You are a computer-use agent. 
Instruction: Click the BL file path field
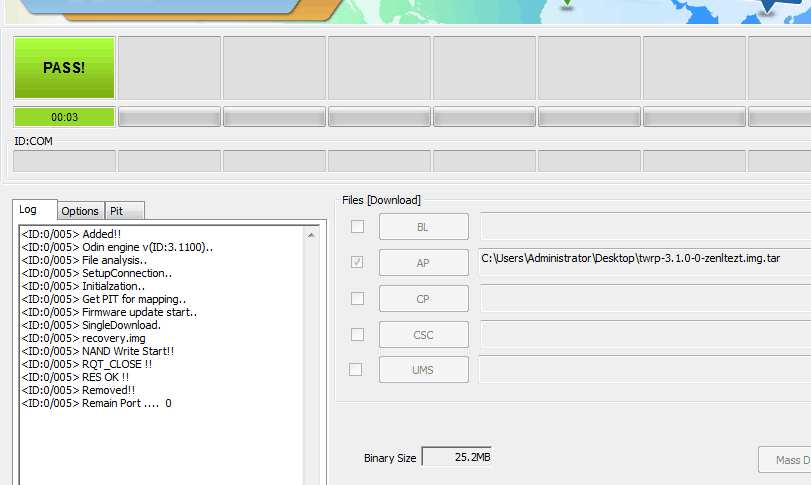[645, 226]
